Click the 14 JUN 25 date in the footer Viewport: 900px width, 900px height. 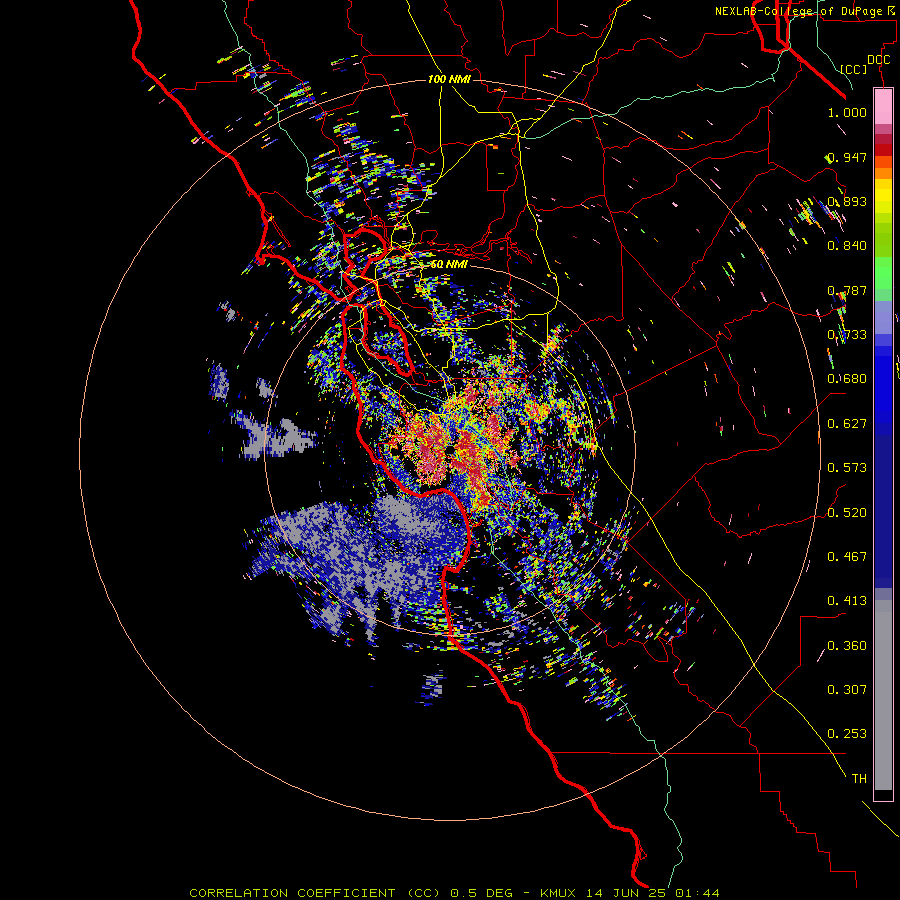pos(627,893)
